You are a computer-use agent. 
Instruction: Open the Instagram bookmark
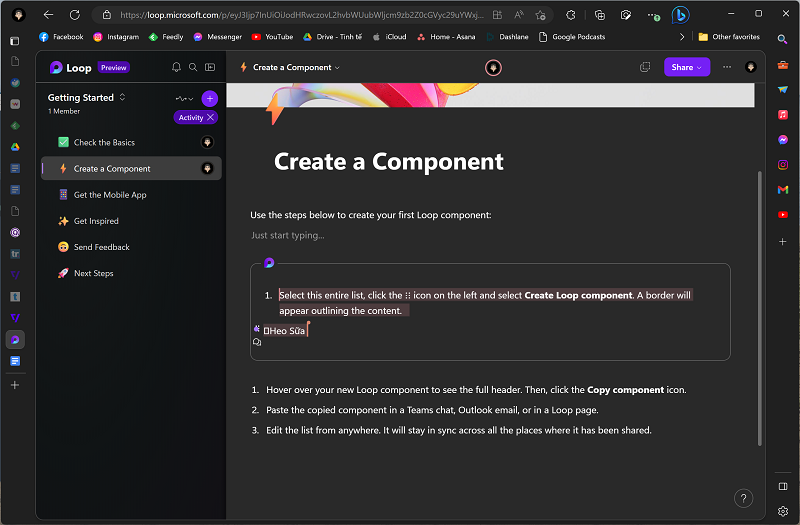(116, 37)
